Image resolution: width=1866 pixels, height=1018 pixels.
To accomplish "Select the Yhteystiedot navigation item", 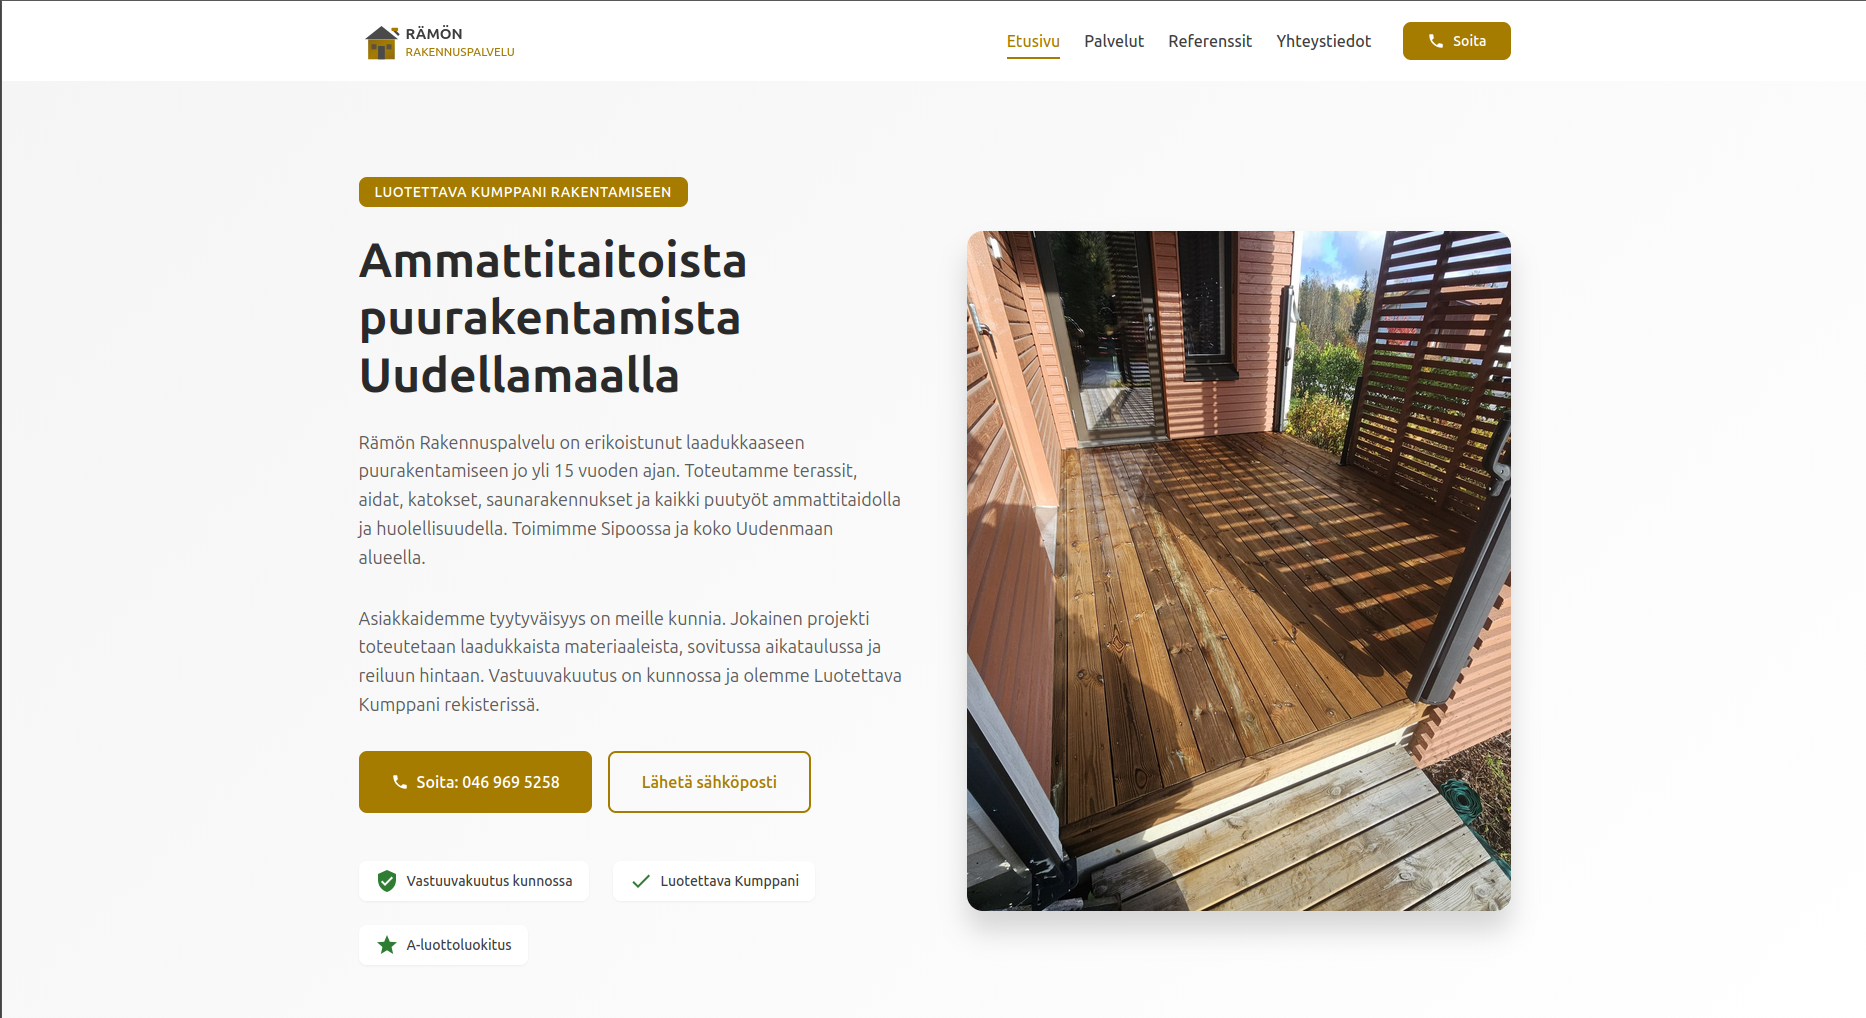I will coord(1323,41).
